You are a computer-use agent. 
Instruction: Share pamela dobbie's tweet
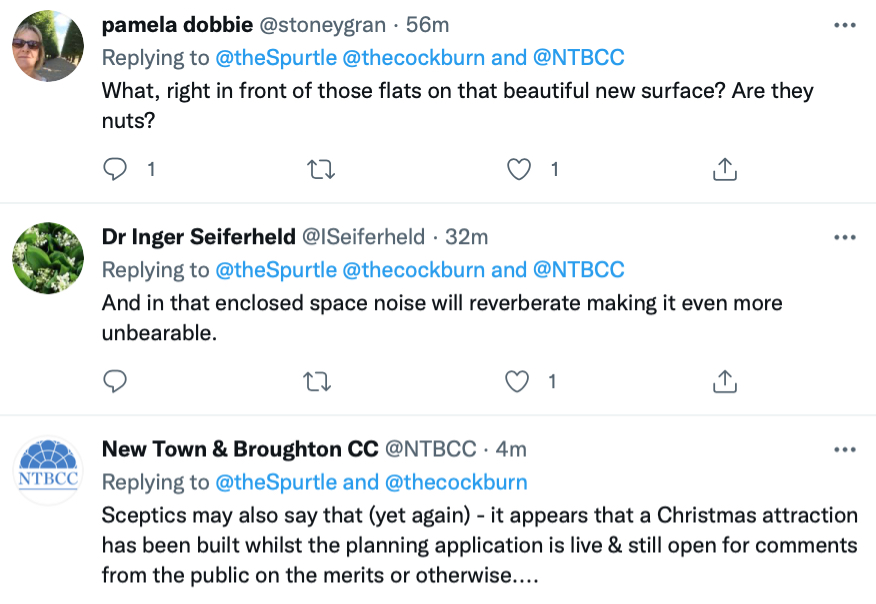coord(725,169)
